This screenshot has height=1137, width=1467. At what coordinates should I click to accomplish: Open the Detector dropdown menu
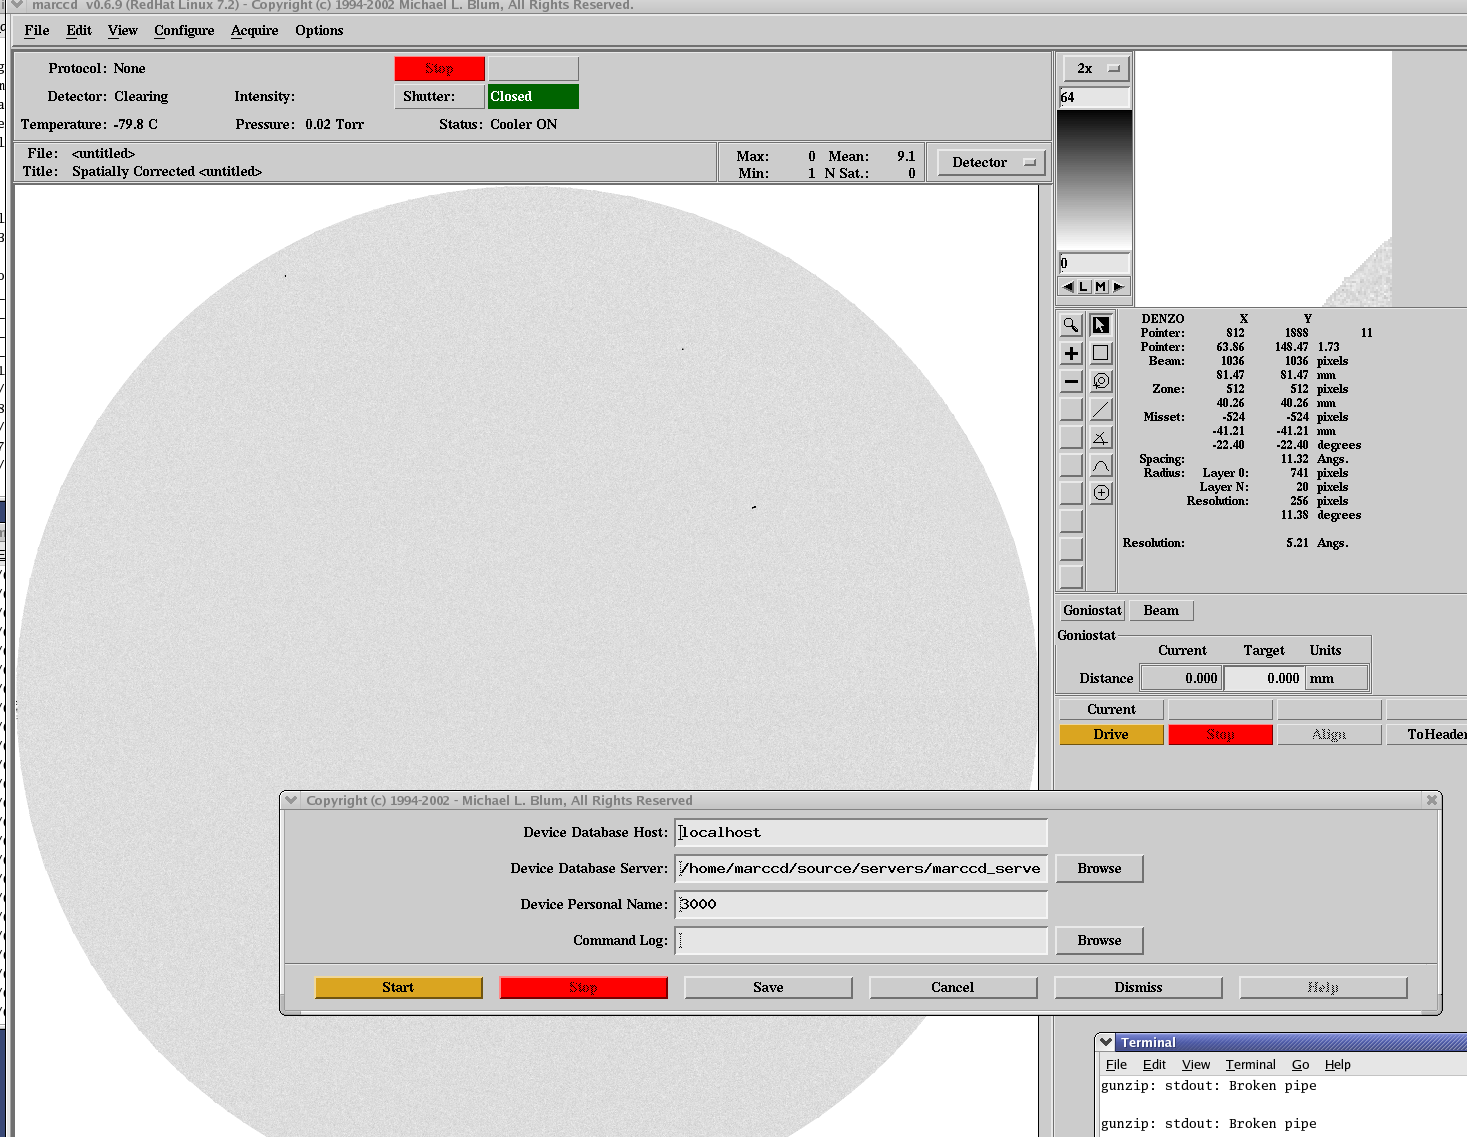point(991,162)
